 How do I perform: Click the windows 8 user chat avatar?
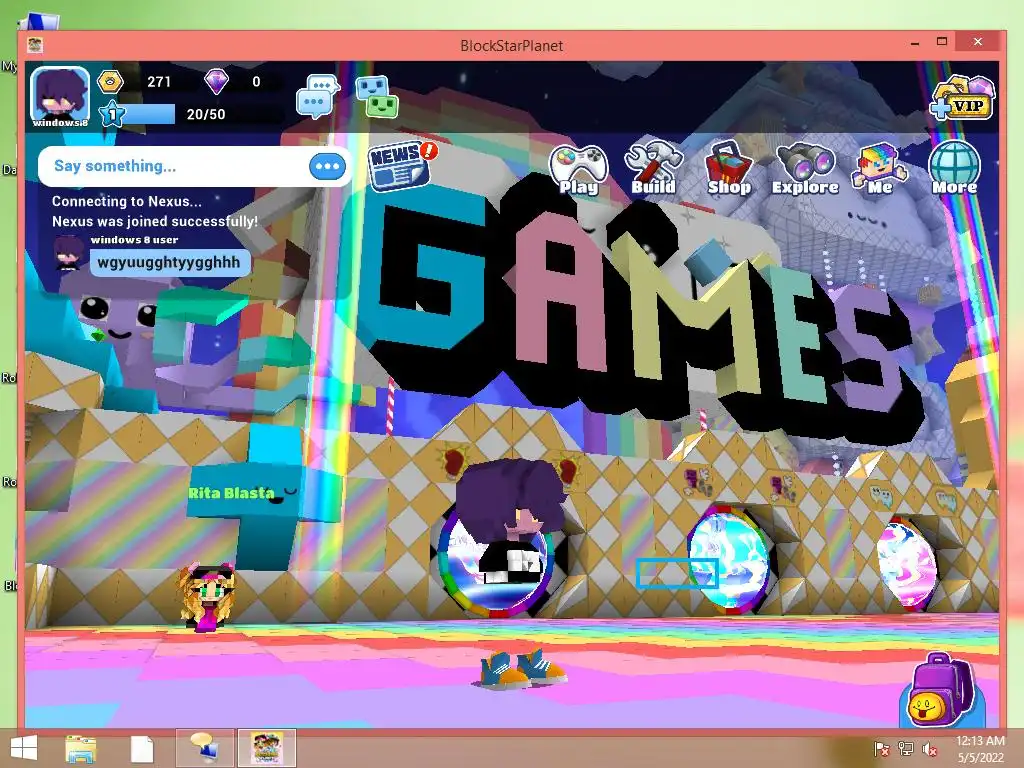coord(69,254)
